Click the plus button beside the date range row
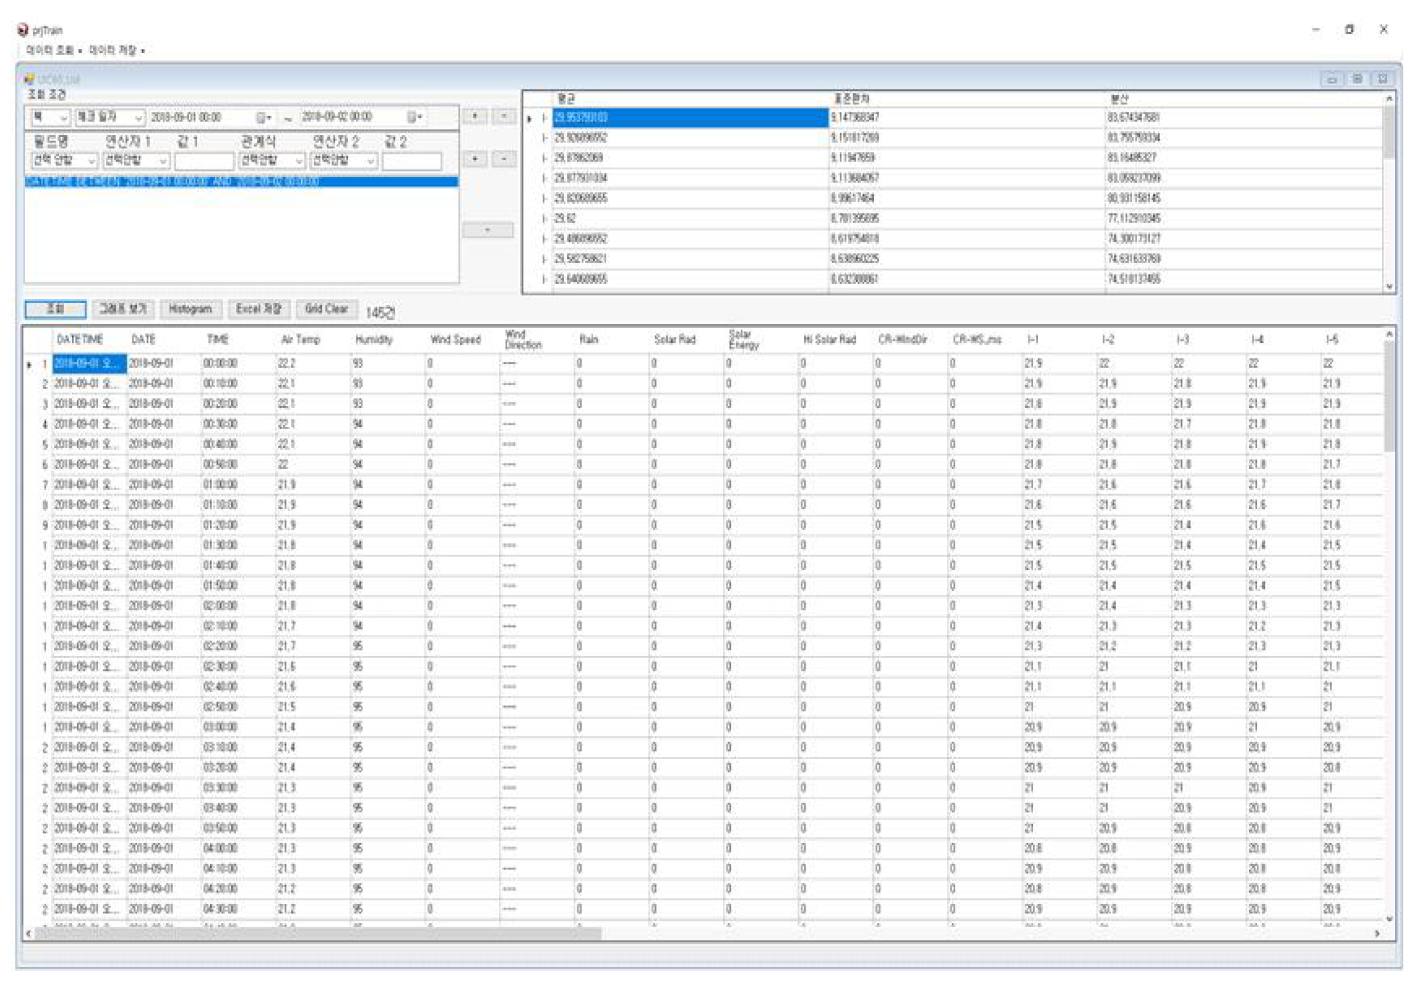 point(474,117)
